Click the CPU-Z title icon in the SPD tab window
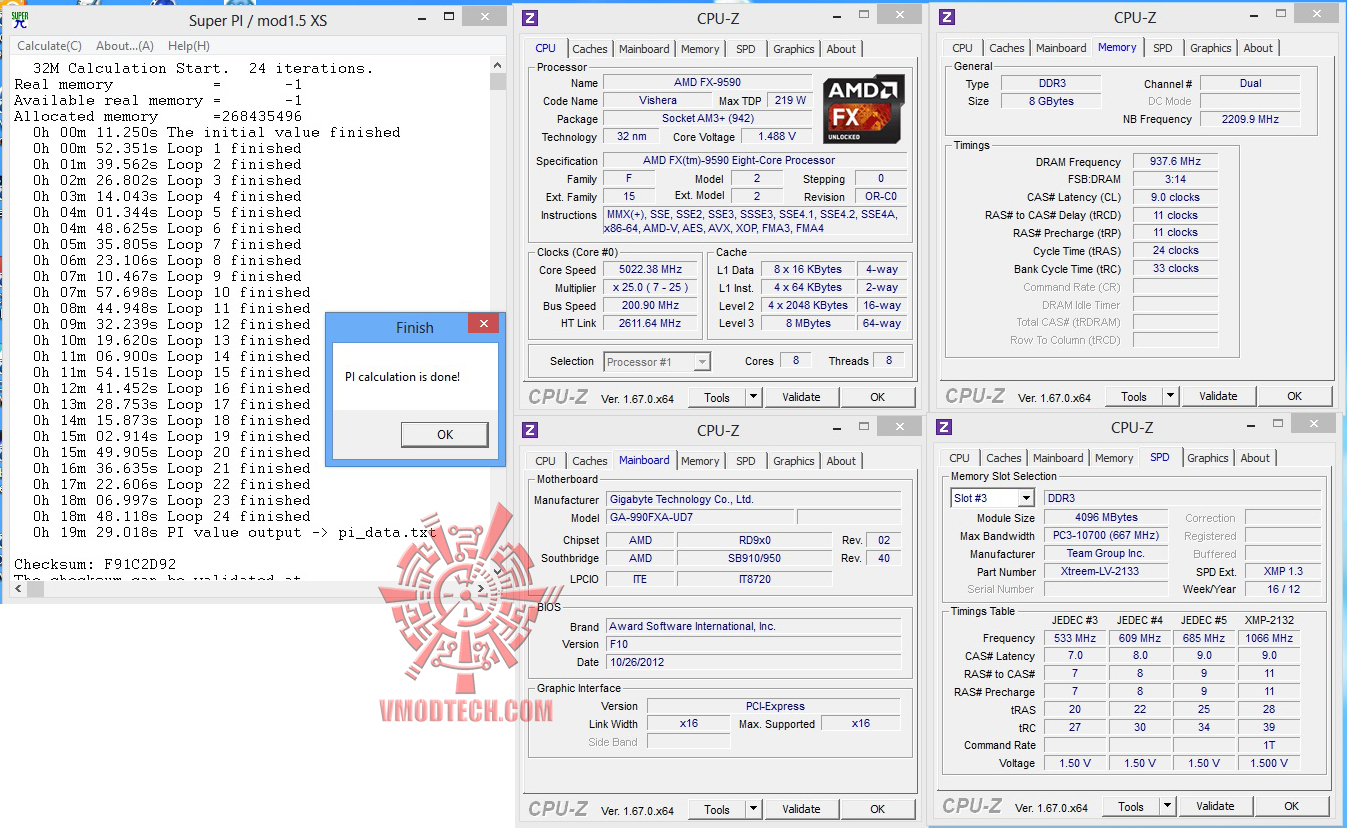The width and height of the screenshot is (1347, 828). pyautogui.click(x=945, y=427)
